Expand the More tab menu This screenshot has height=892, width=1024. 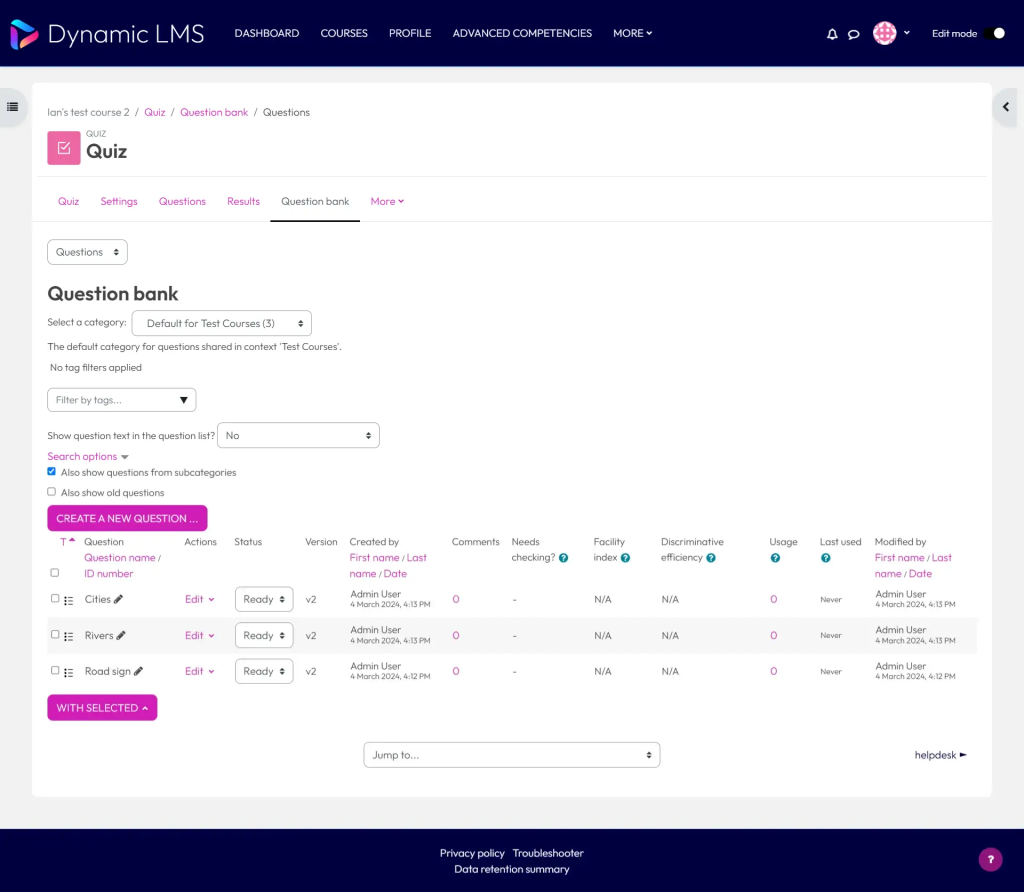pyautogui.click(x=387, y=201)
